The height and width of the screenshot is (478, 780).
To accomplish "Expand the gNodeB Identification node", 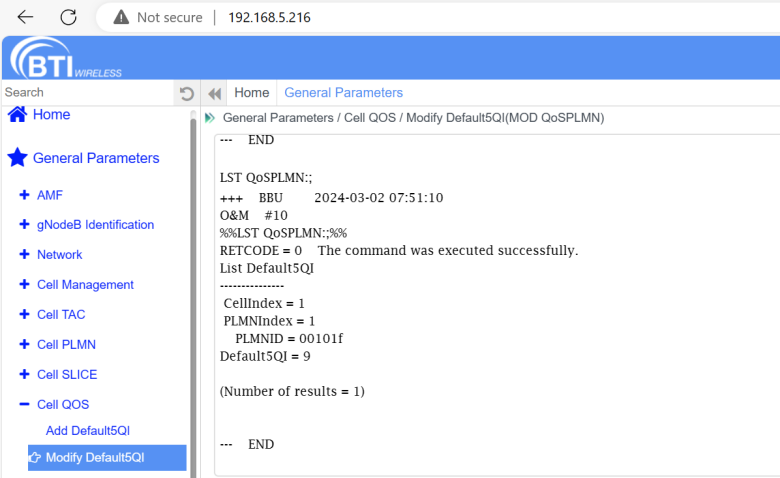I will (24, 225).
